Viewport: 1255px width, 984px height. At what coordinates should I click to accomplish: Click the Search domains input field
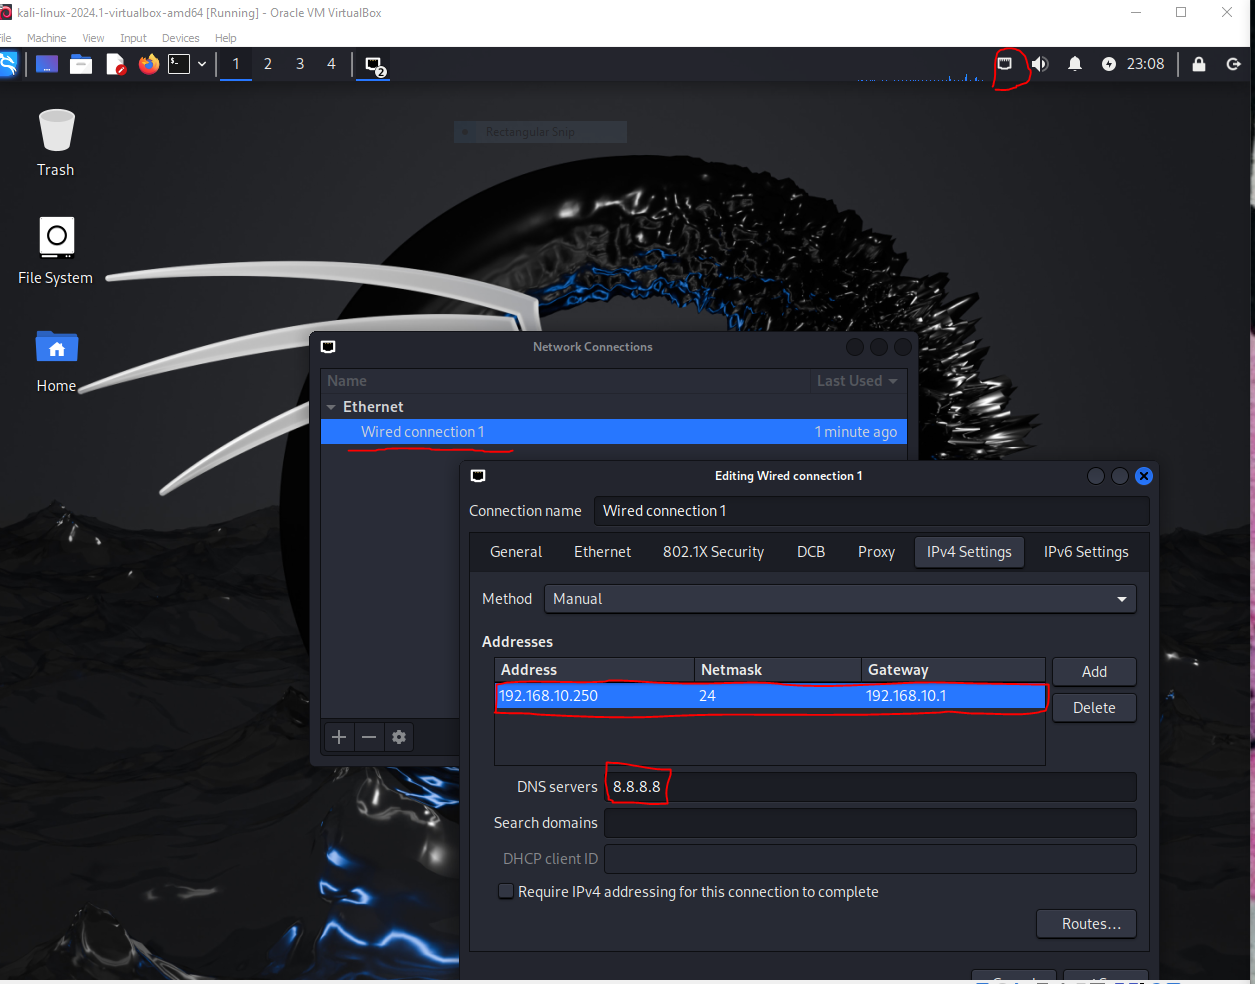click(870, 823)
